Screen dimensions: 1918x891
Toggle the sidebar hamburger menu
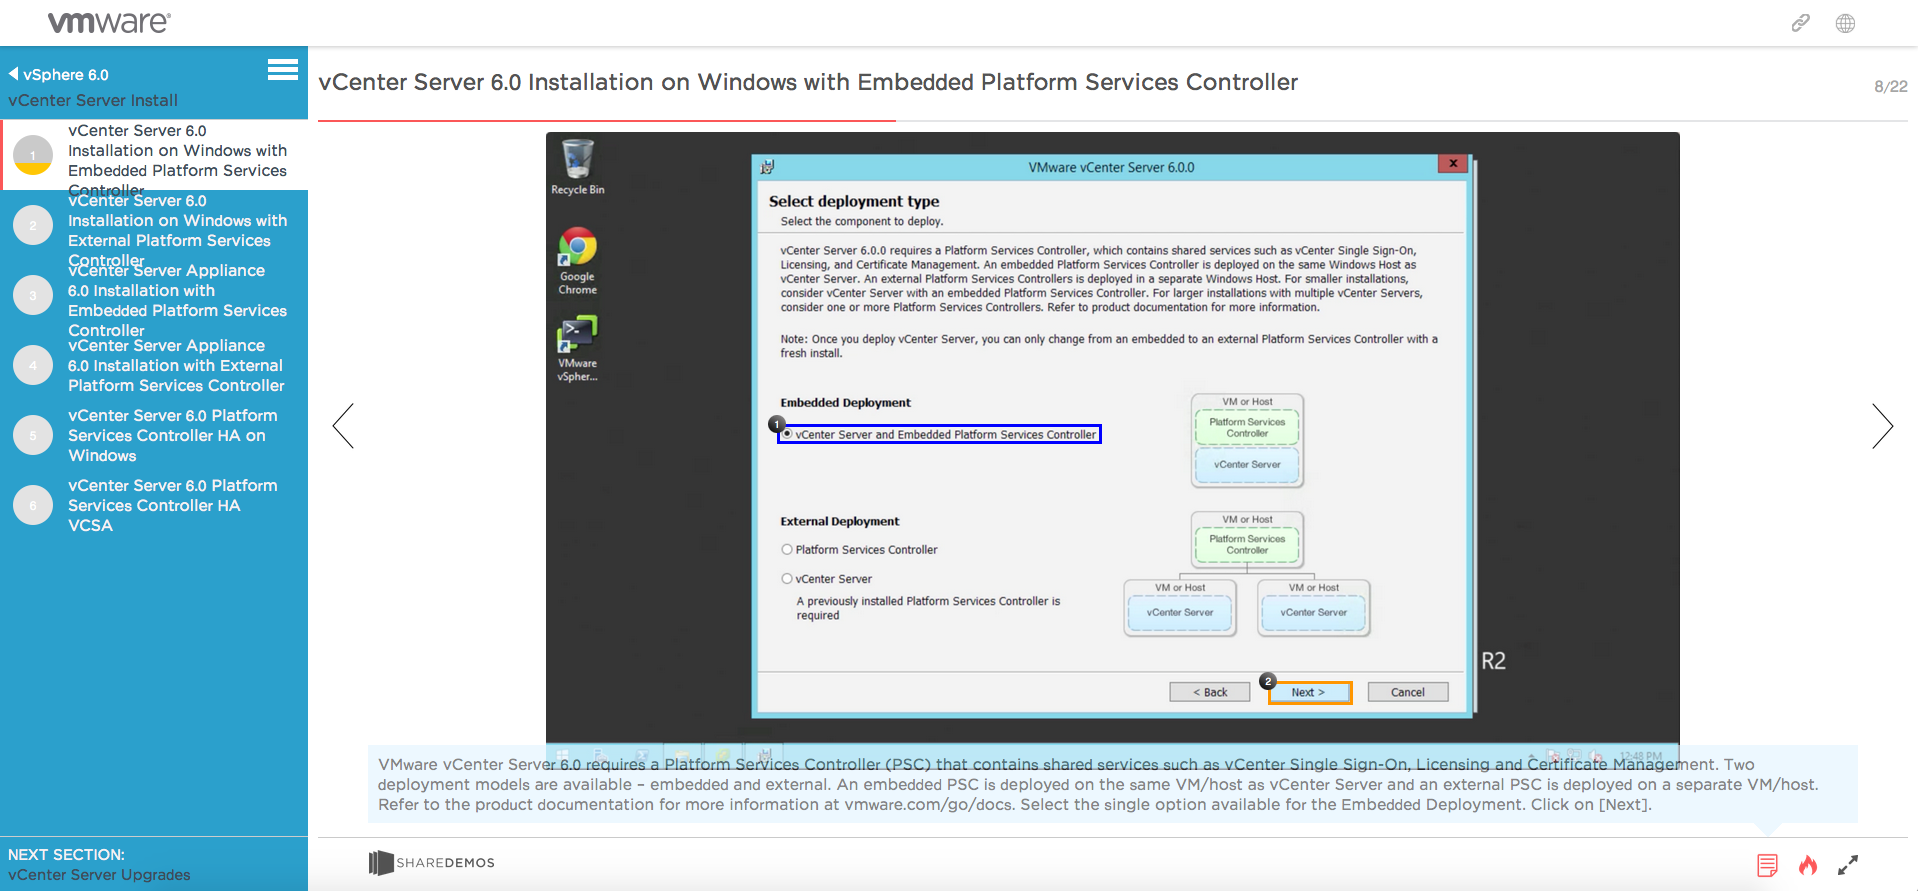tap(283, 69)
